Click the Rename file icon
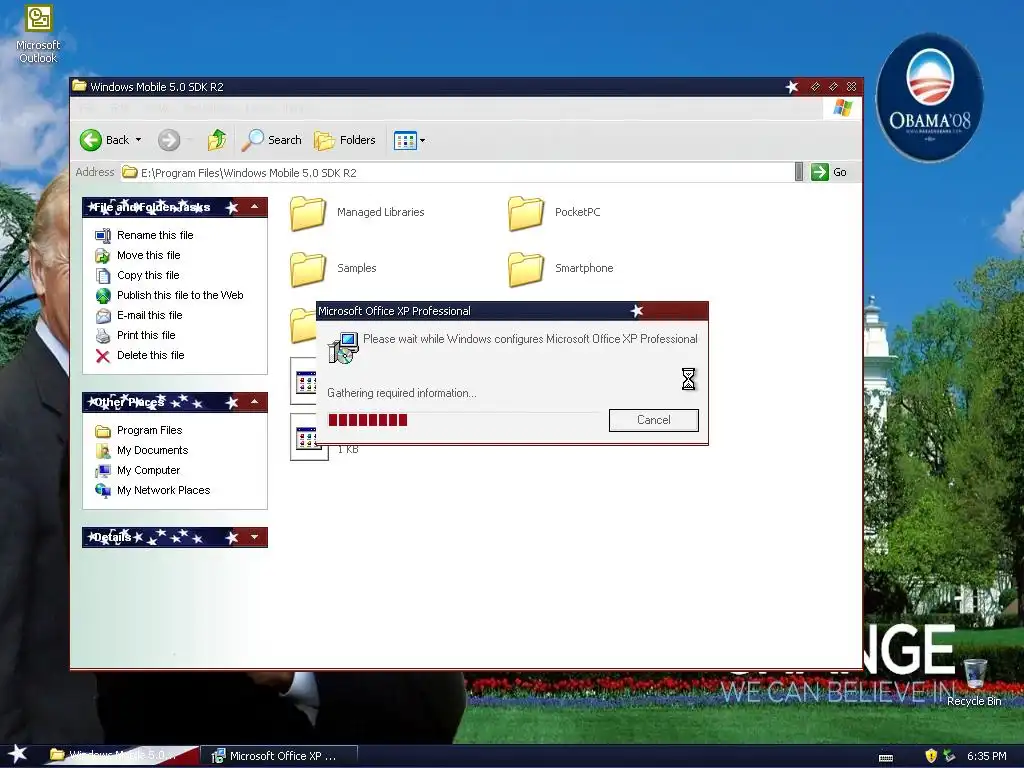This screenshot has height=768, width=1024. (x=103, y=236)
